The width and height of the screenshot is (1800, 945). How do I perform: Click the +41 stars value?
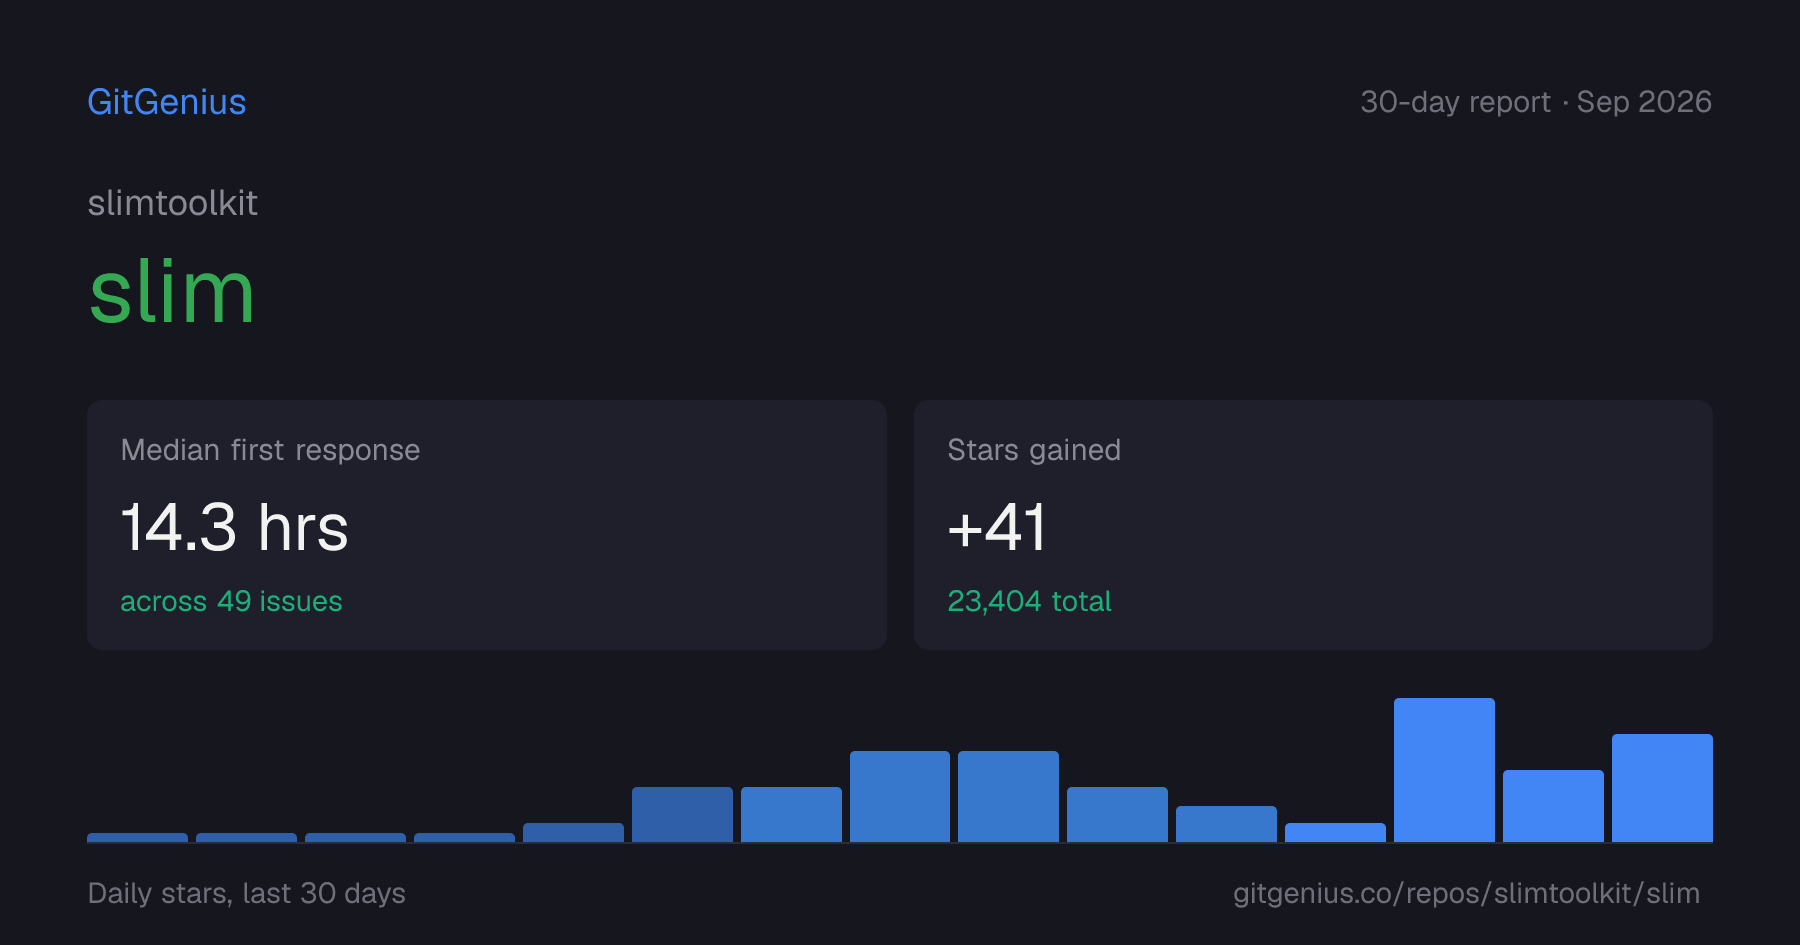click(997, 527)
